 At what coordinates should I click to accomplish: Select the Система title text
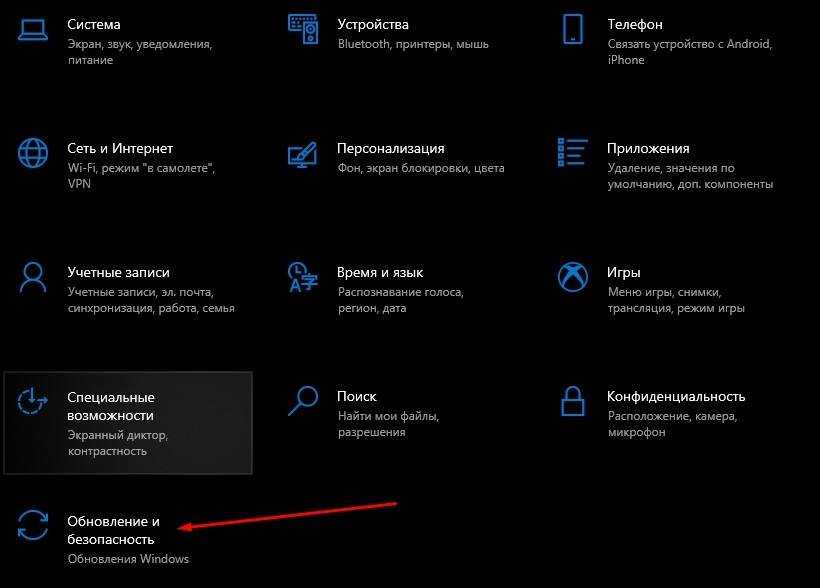(94, 24)
